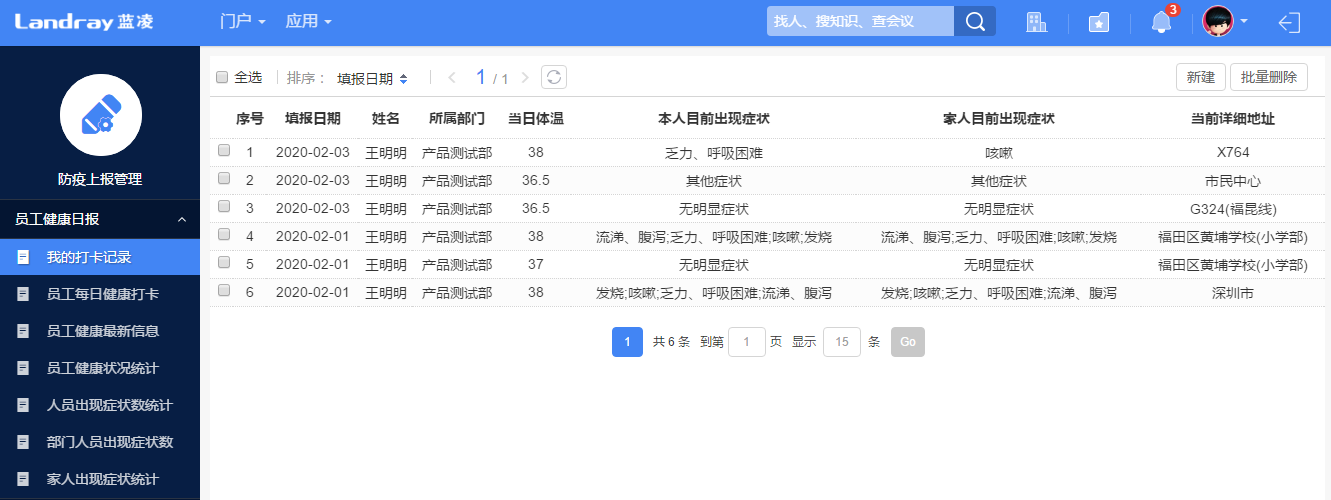
Task: Check the checkbox for row 2
Action: click(224, 178)
